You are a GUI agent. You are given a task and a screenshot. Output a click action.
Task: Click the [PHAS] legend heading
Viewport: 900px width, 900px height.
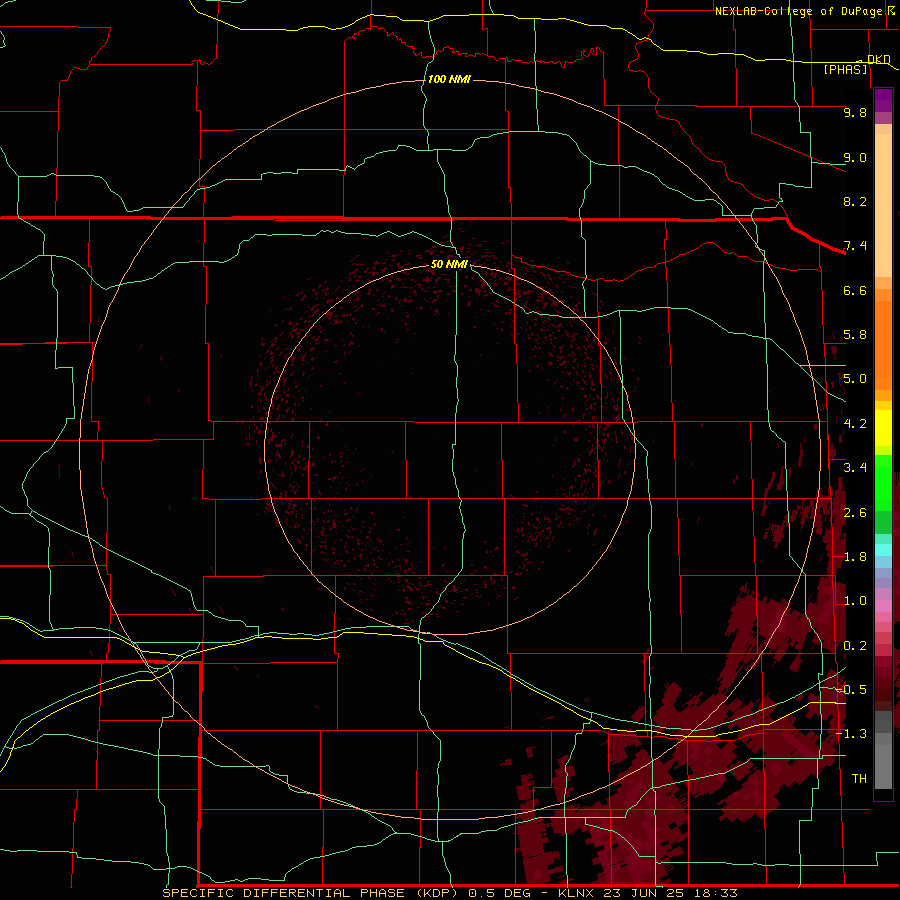(845, 69)
